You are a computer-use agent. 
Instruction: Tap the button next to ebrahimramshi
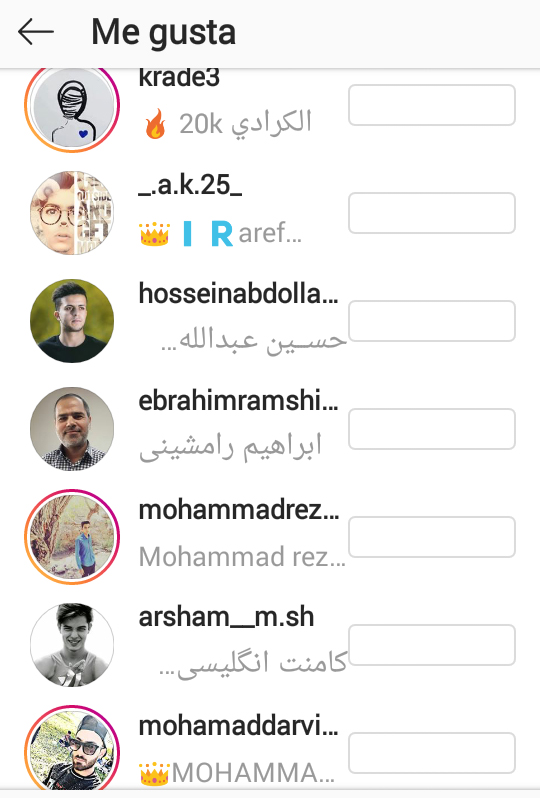point(432,429)
